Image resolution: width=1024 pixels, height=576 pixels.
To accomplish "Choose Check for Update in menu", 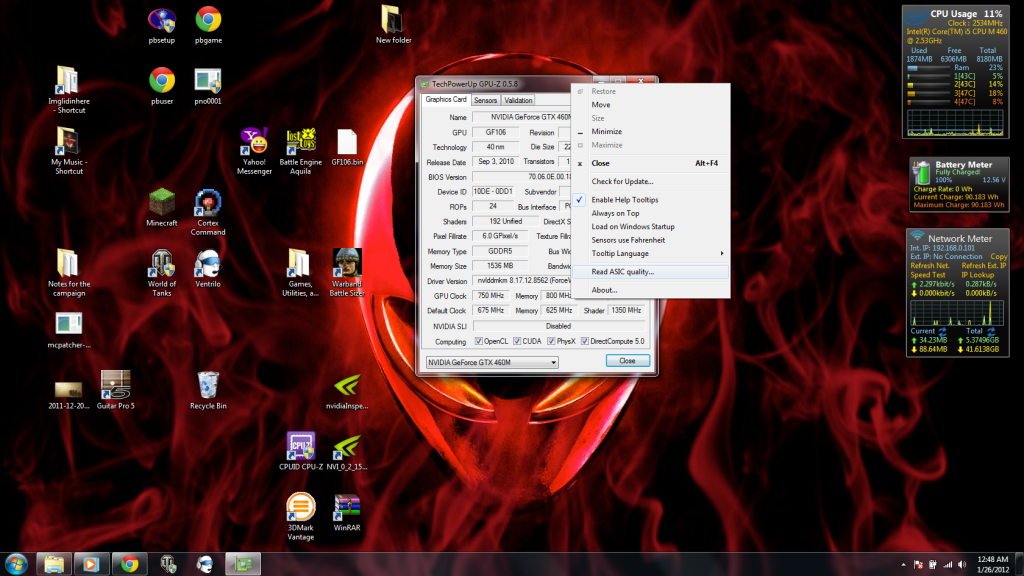I will [650, 182].
